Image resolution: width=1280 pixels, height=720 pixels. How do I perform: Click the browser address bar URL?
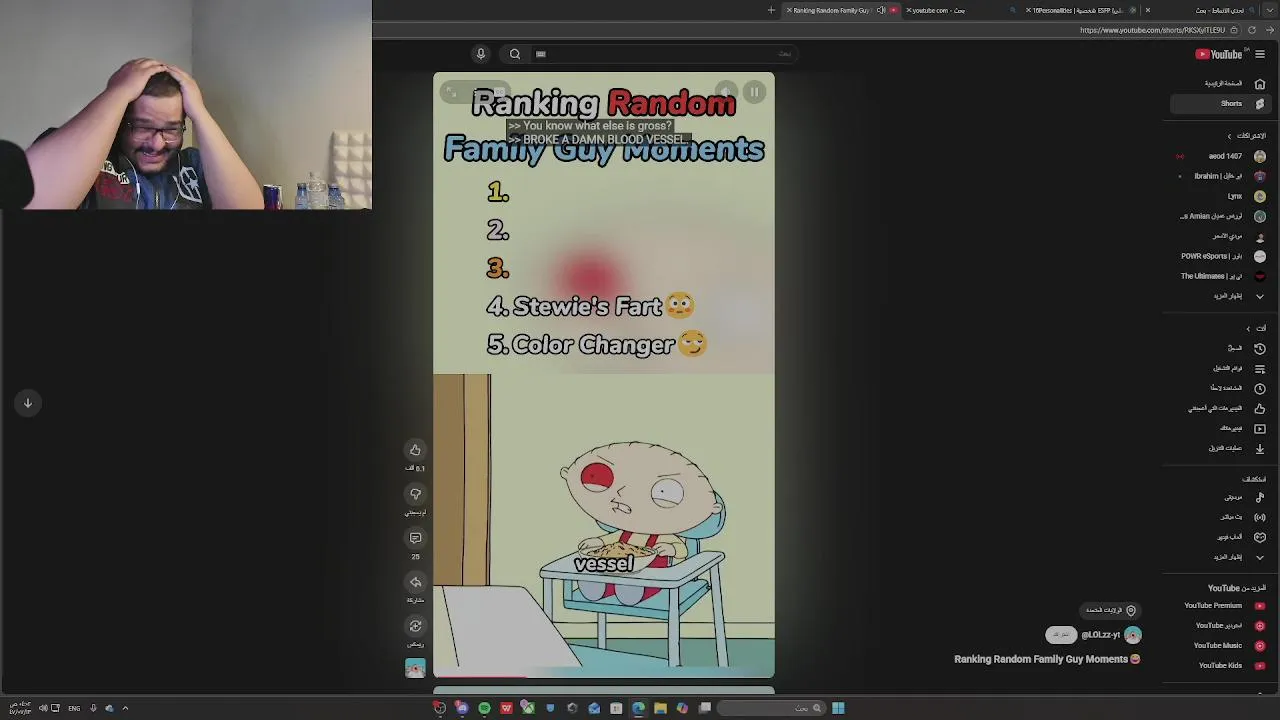pyautogui.click(x=1152, y=31)
